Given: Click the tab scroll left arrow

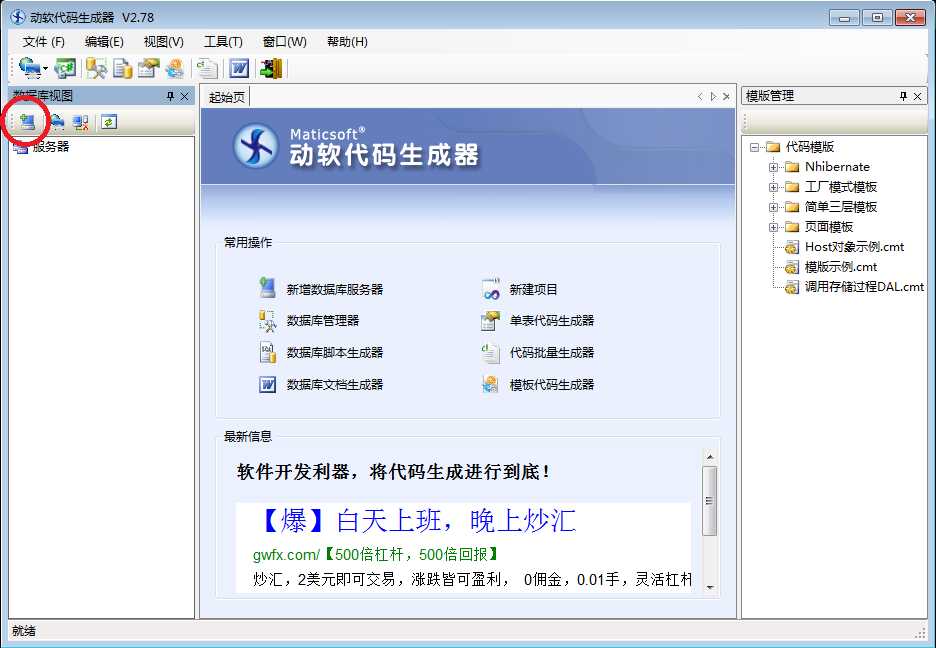Looking at the screenshot, I should 700,97.
